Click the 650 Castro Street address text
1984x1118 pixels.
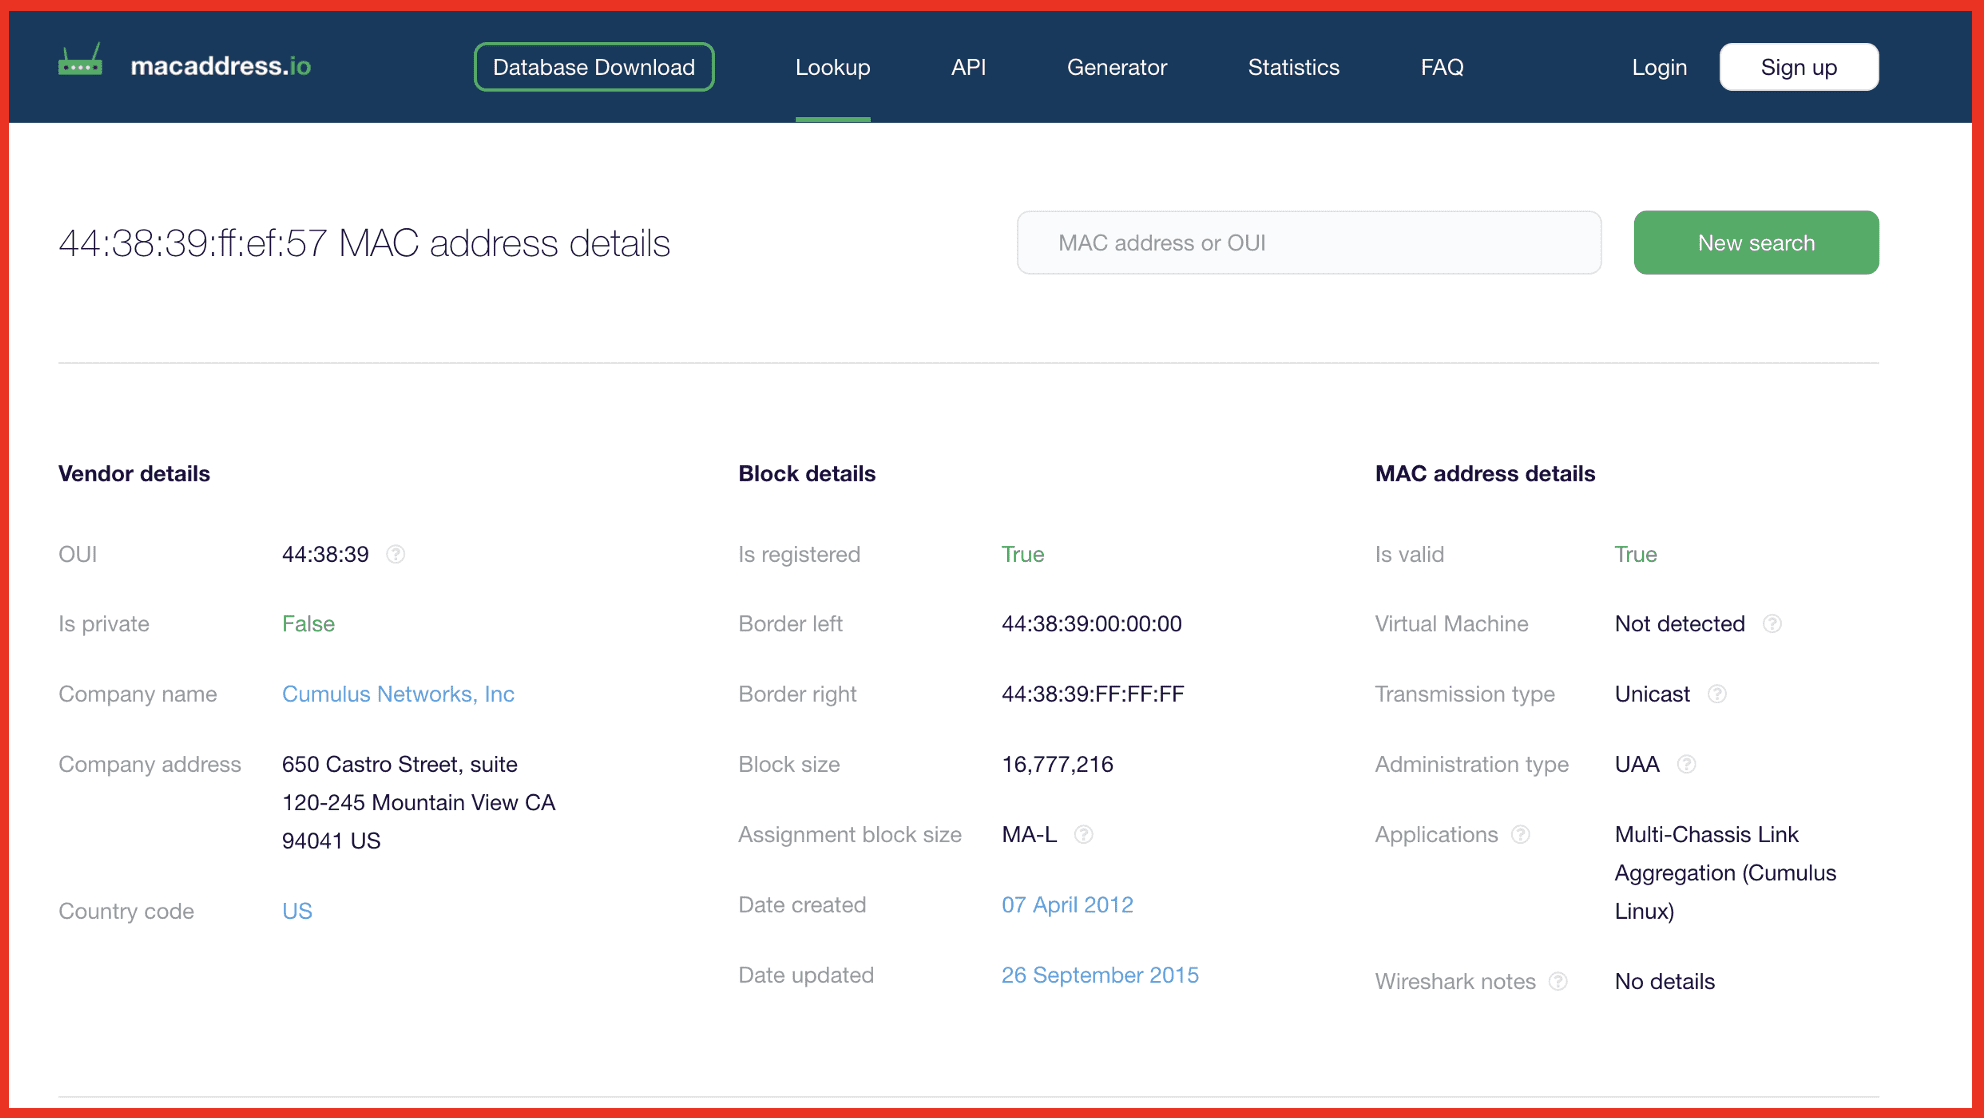coord(418,802)
